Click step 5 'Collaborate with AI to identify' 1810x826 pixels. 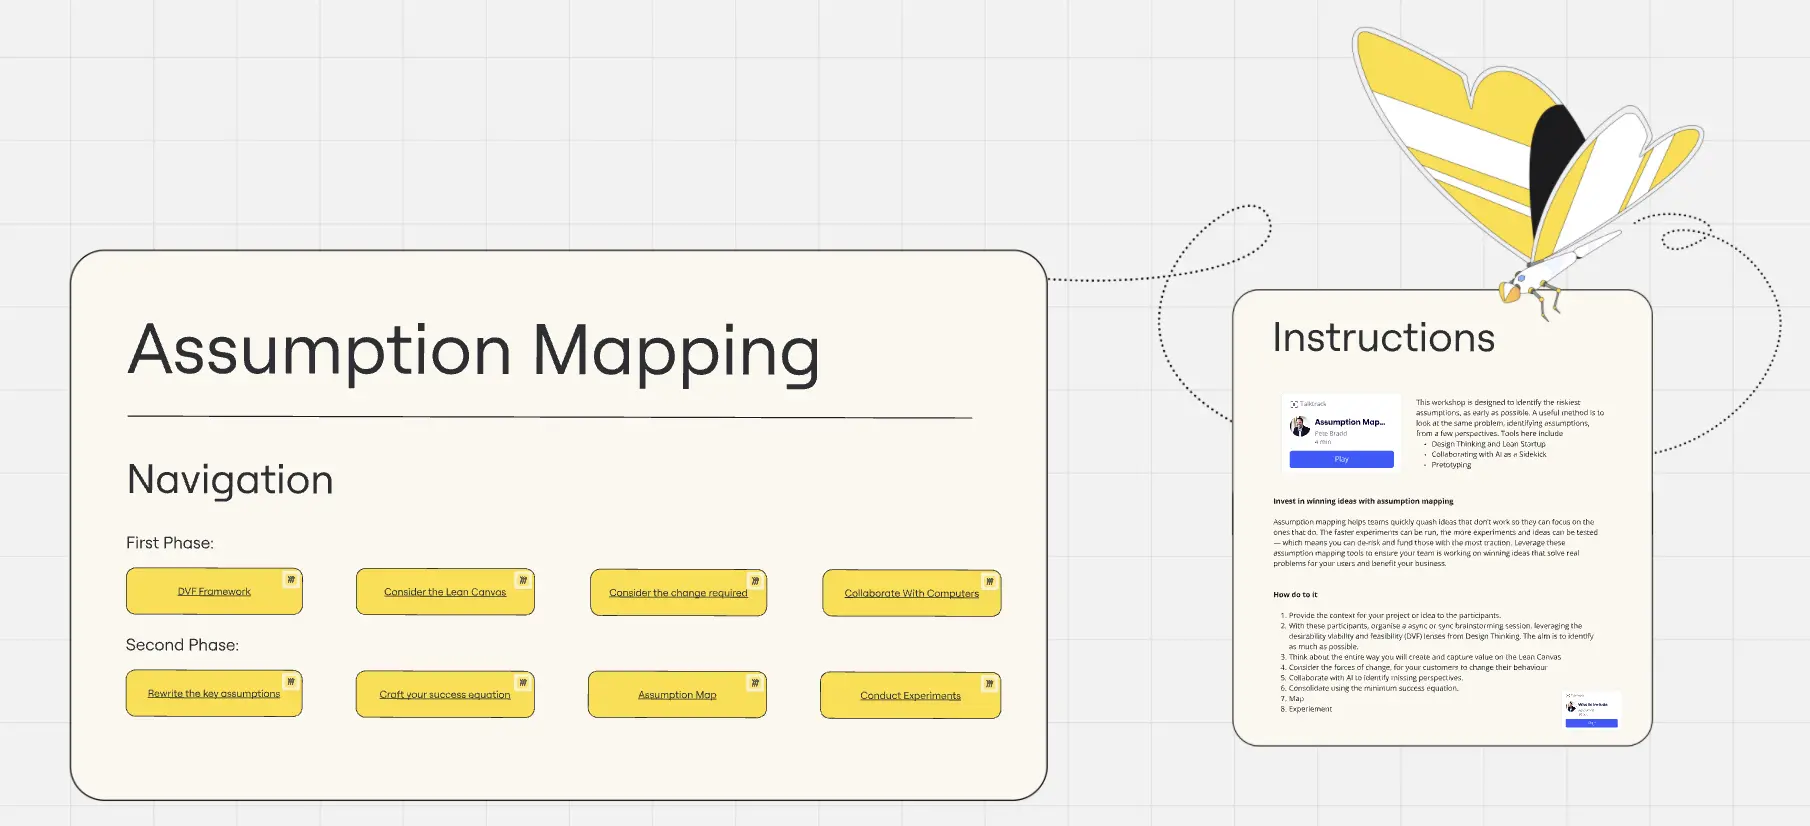point(1375,678)
